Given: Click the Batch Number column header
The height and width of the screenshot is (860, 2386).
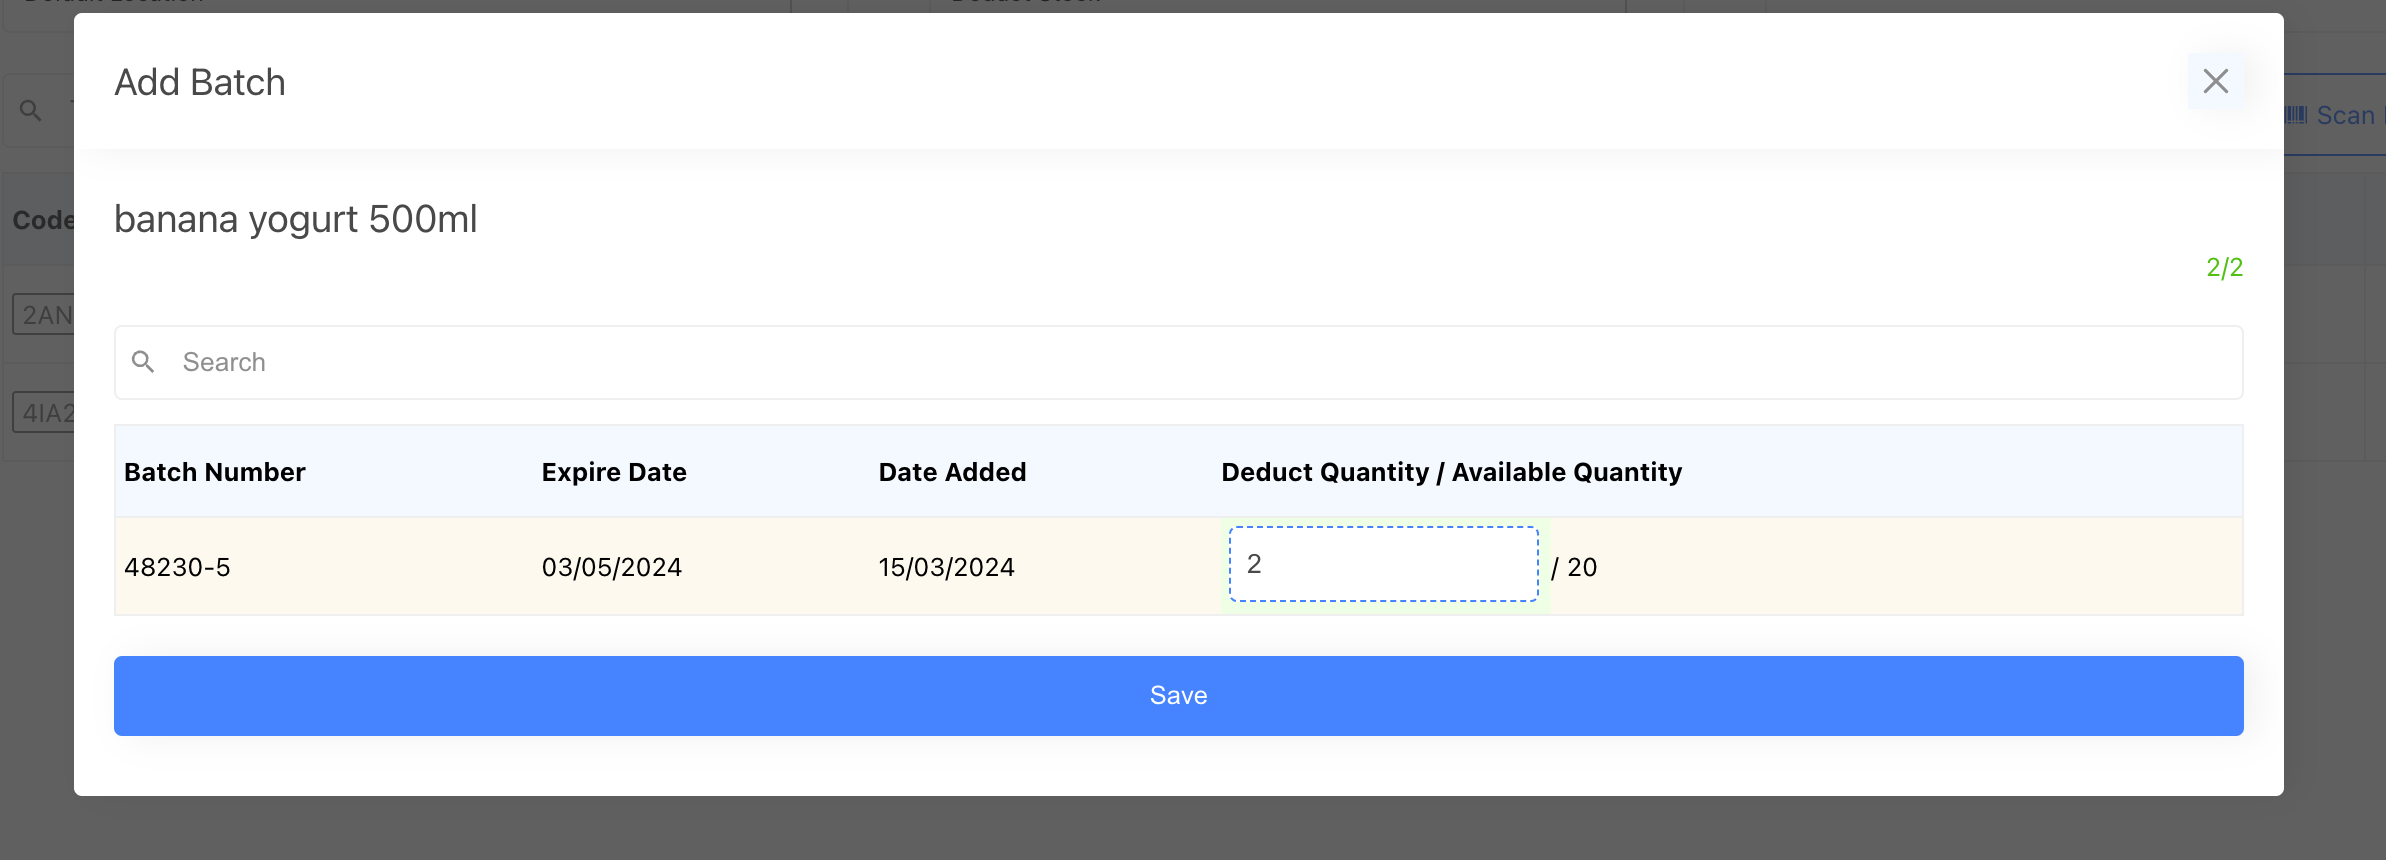Looking at the screenshot, I should point(214,472).
